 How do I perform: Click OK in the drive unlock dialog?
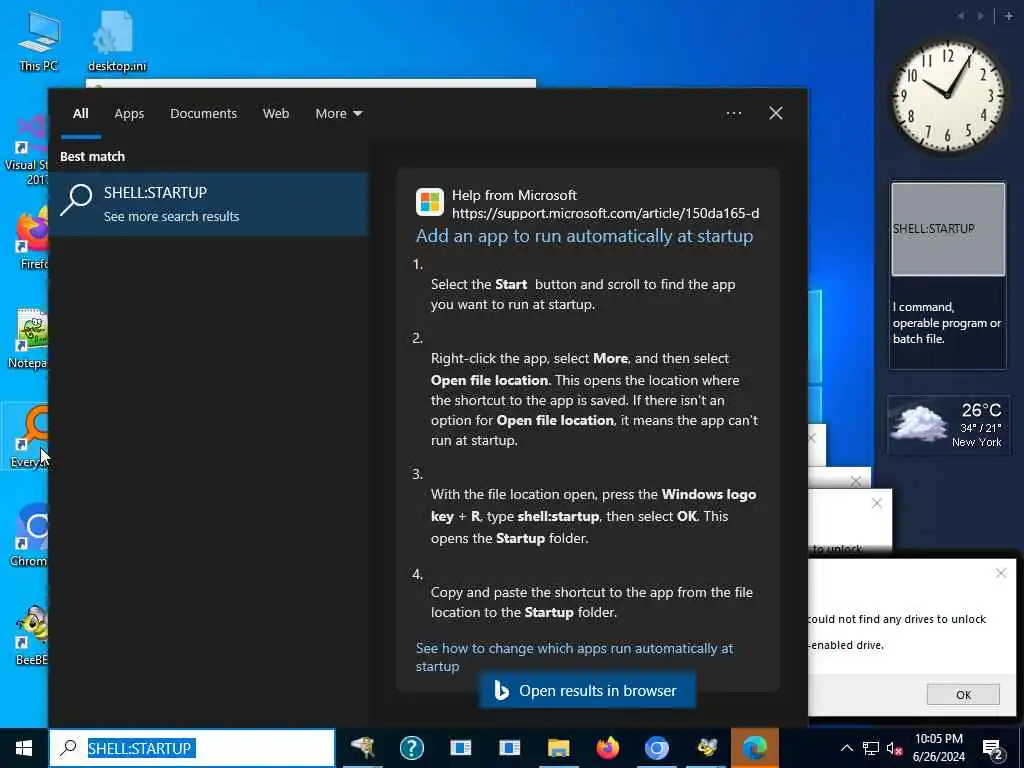point(963,694)
